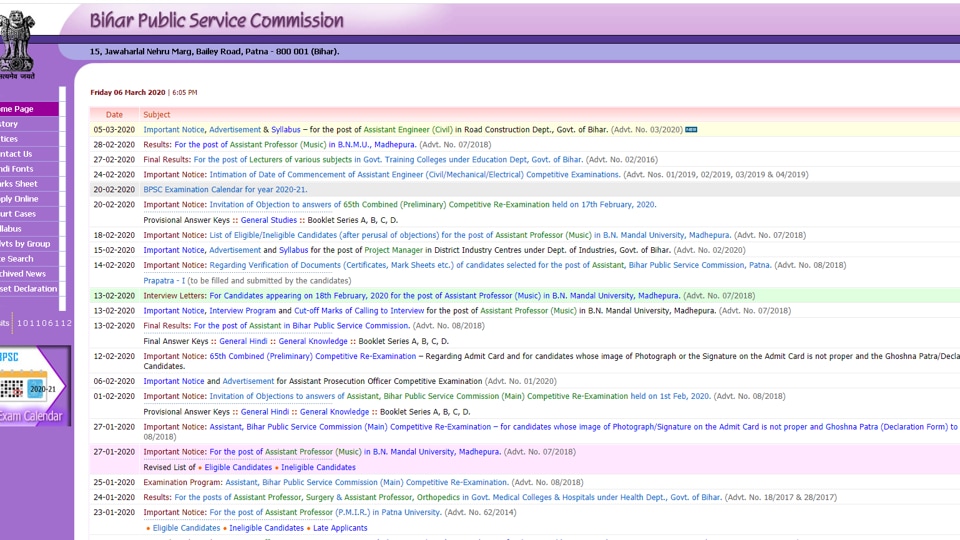This screenshot has width=960, height=540.
Task: Open Regarding Verification of Documents notice link
Action: click(490, 265)
